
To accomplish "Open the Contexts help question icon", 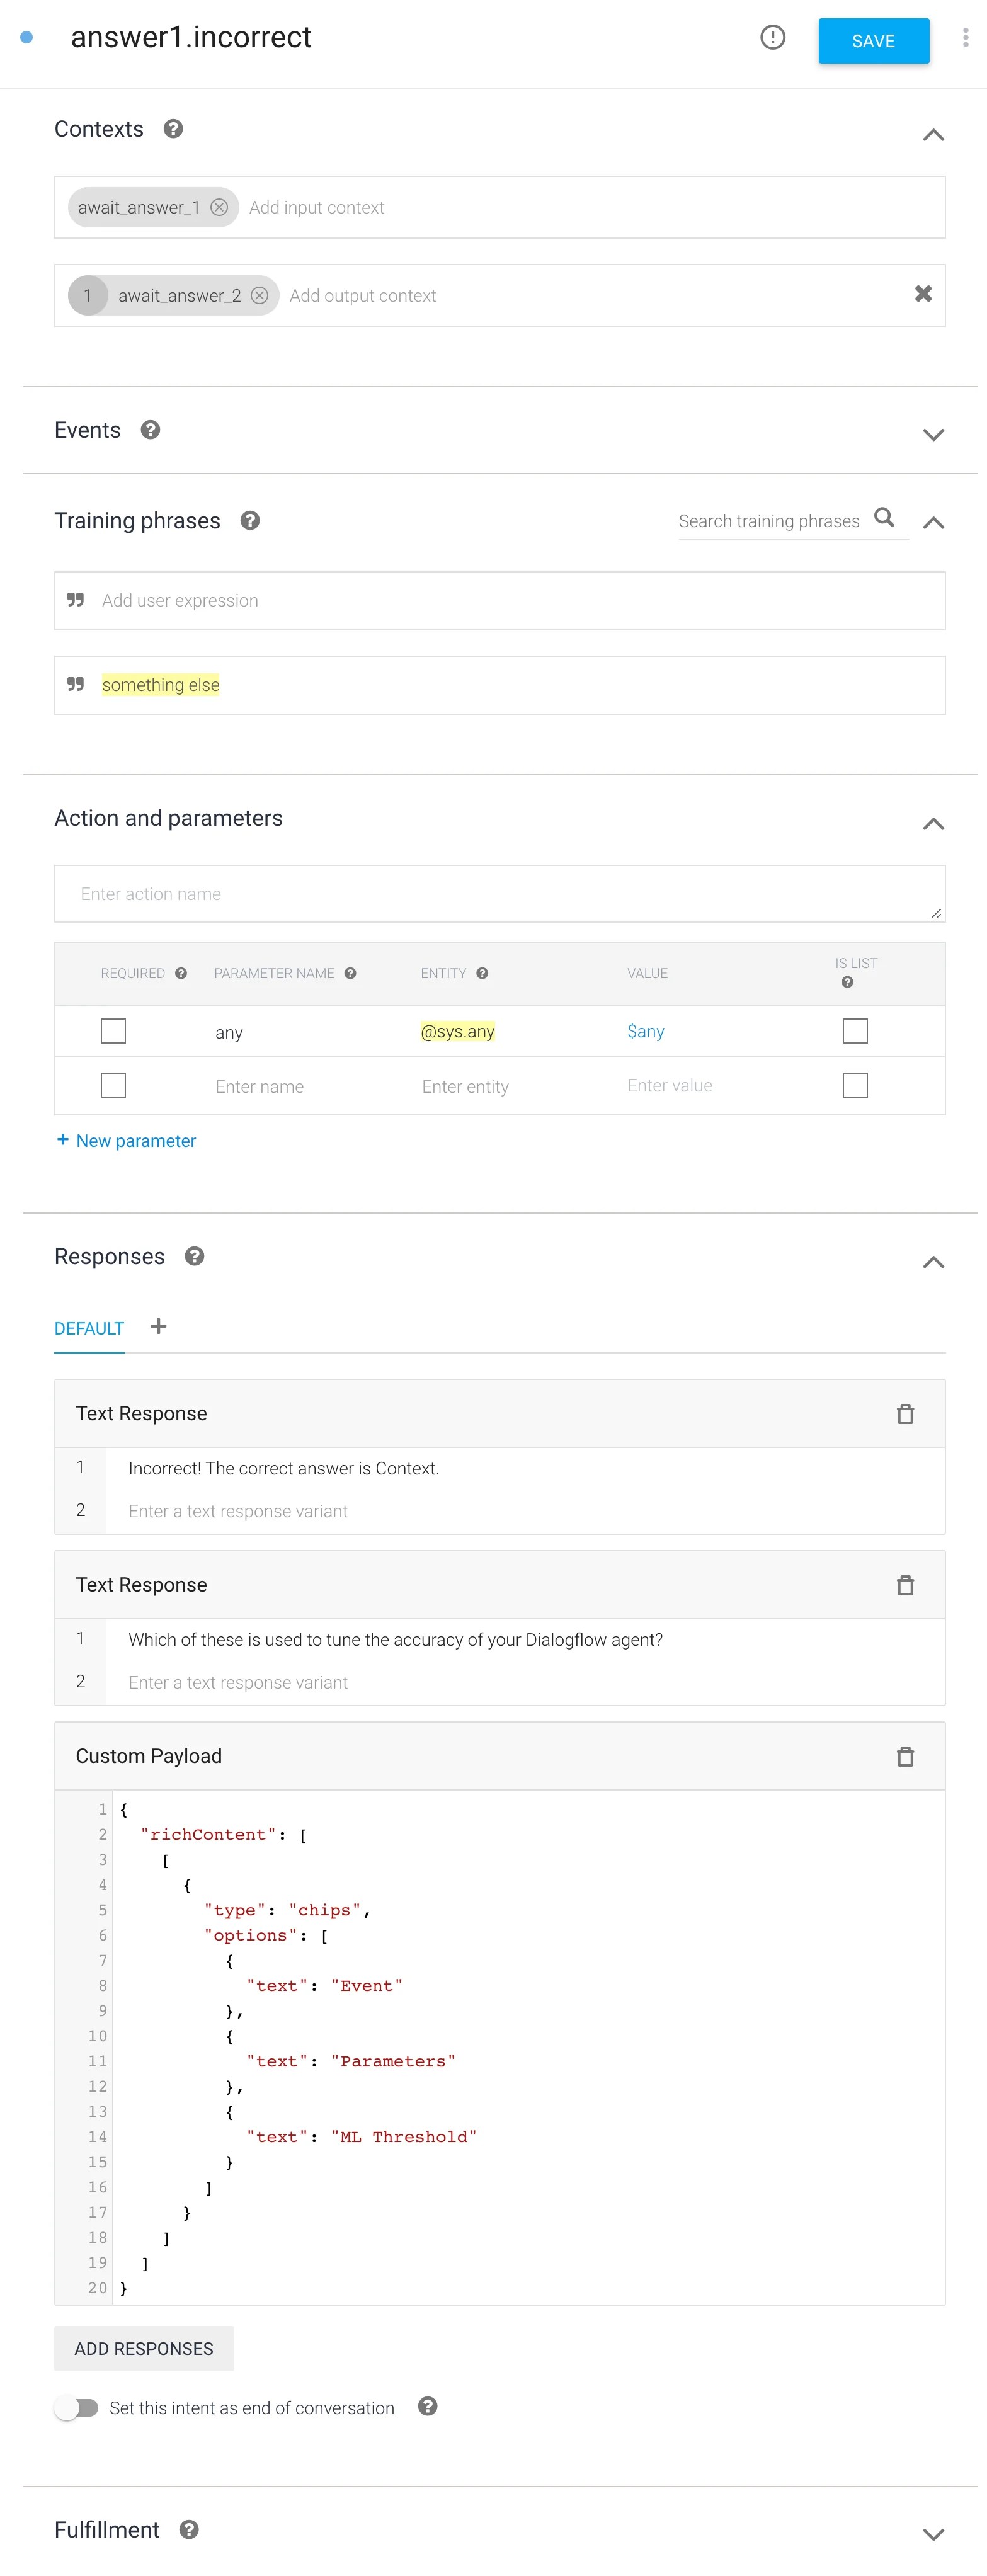I will (173, 129).
